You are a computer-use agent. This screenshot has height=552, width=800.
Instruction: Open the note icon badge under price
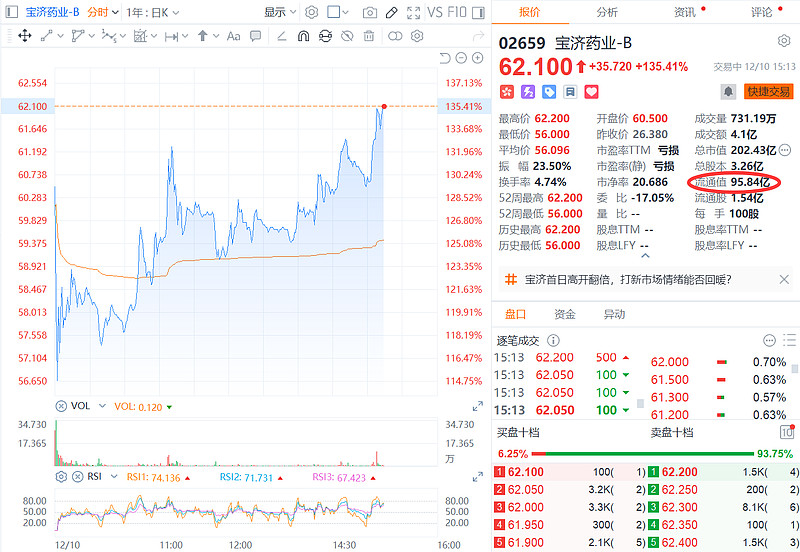tap(570, 92)
